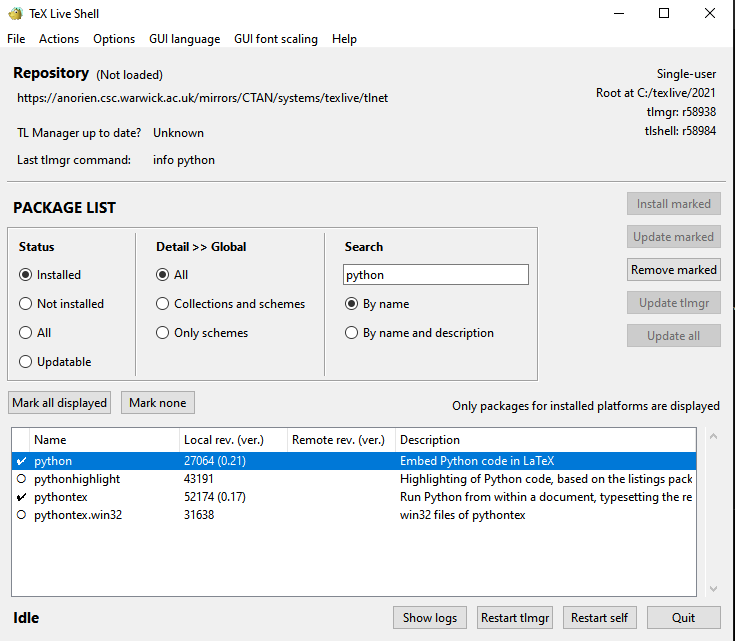Click Remote rev. (ver.) column header
The width and height of the screenshot is (735, 641).
tap(341, 440)
